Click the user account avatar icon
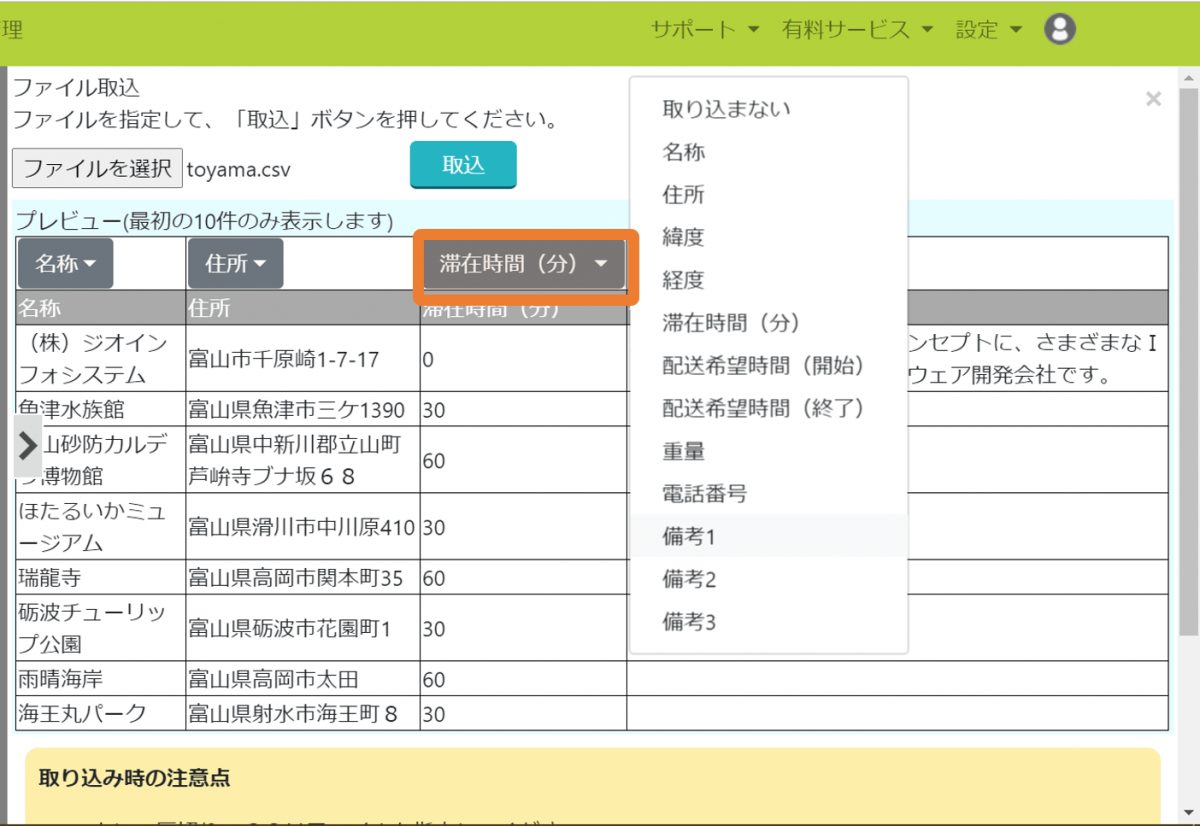The image size is (1200, 826). [x=1059, y=29]
